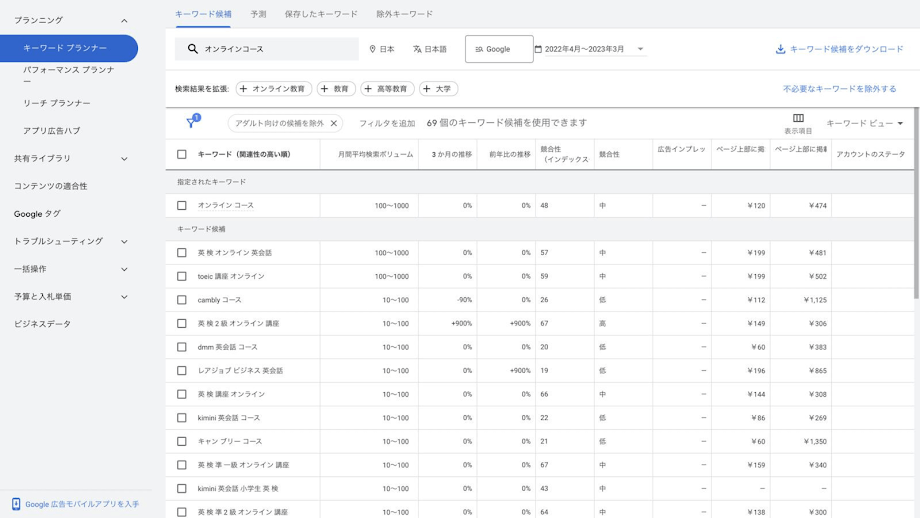Click the calendar icon beside date range
This screenshot has width=920, height=518.
click(538, 49)
